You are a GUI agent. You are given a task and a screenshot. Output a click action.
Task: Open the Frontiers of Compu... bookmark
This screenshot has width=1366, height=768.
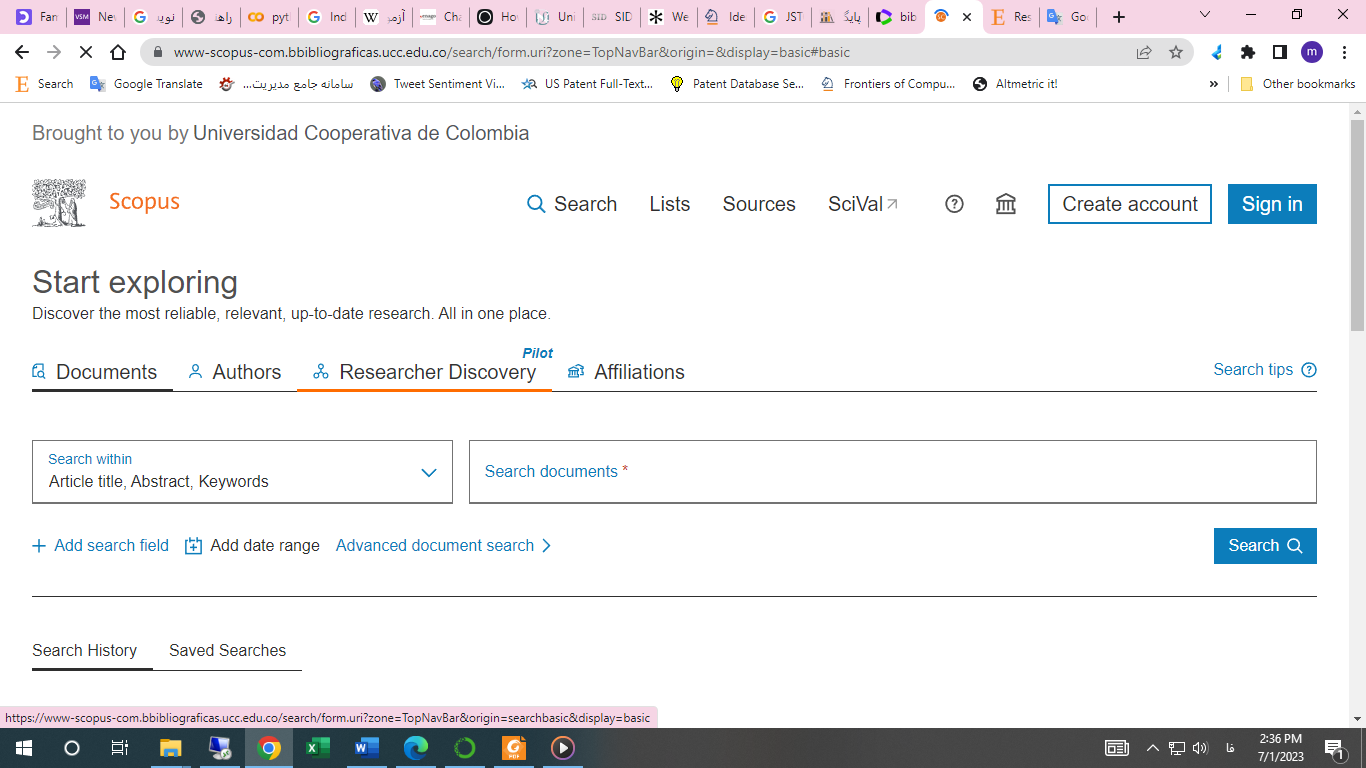pos(888,84)
